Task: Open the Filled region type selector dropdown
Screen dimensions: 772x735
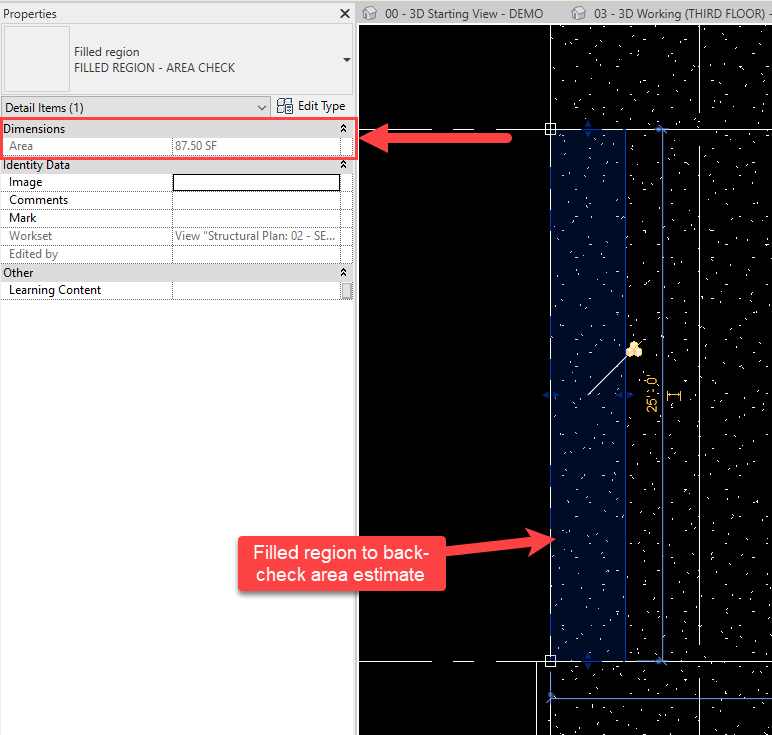Action: 347,60
